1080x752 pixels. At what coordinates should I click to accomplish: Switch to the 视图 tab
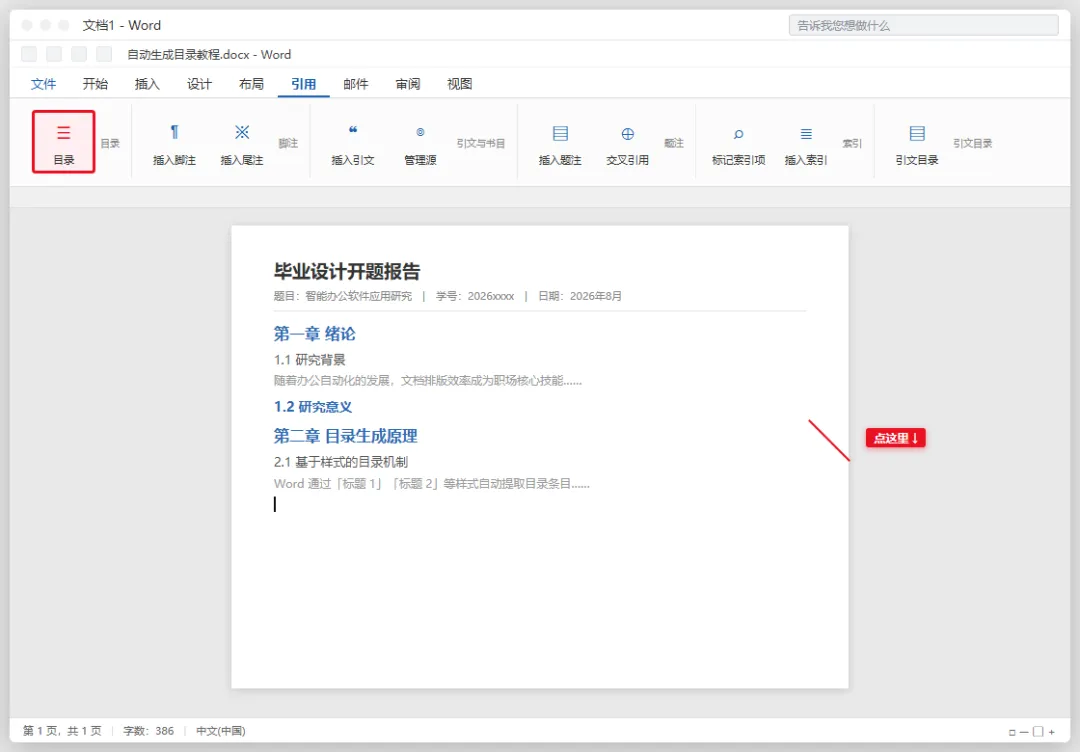(459, 84)
